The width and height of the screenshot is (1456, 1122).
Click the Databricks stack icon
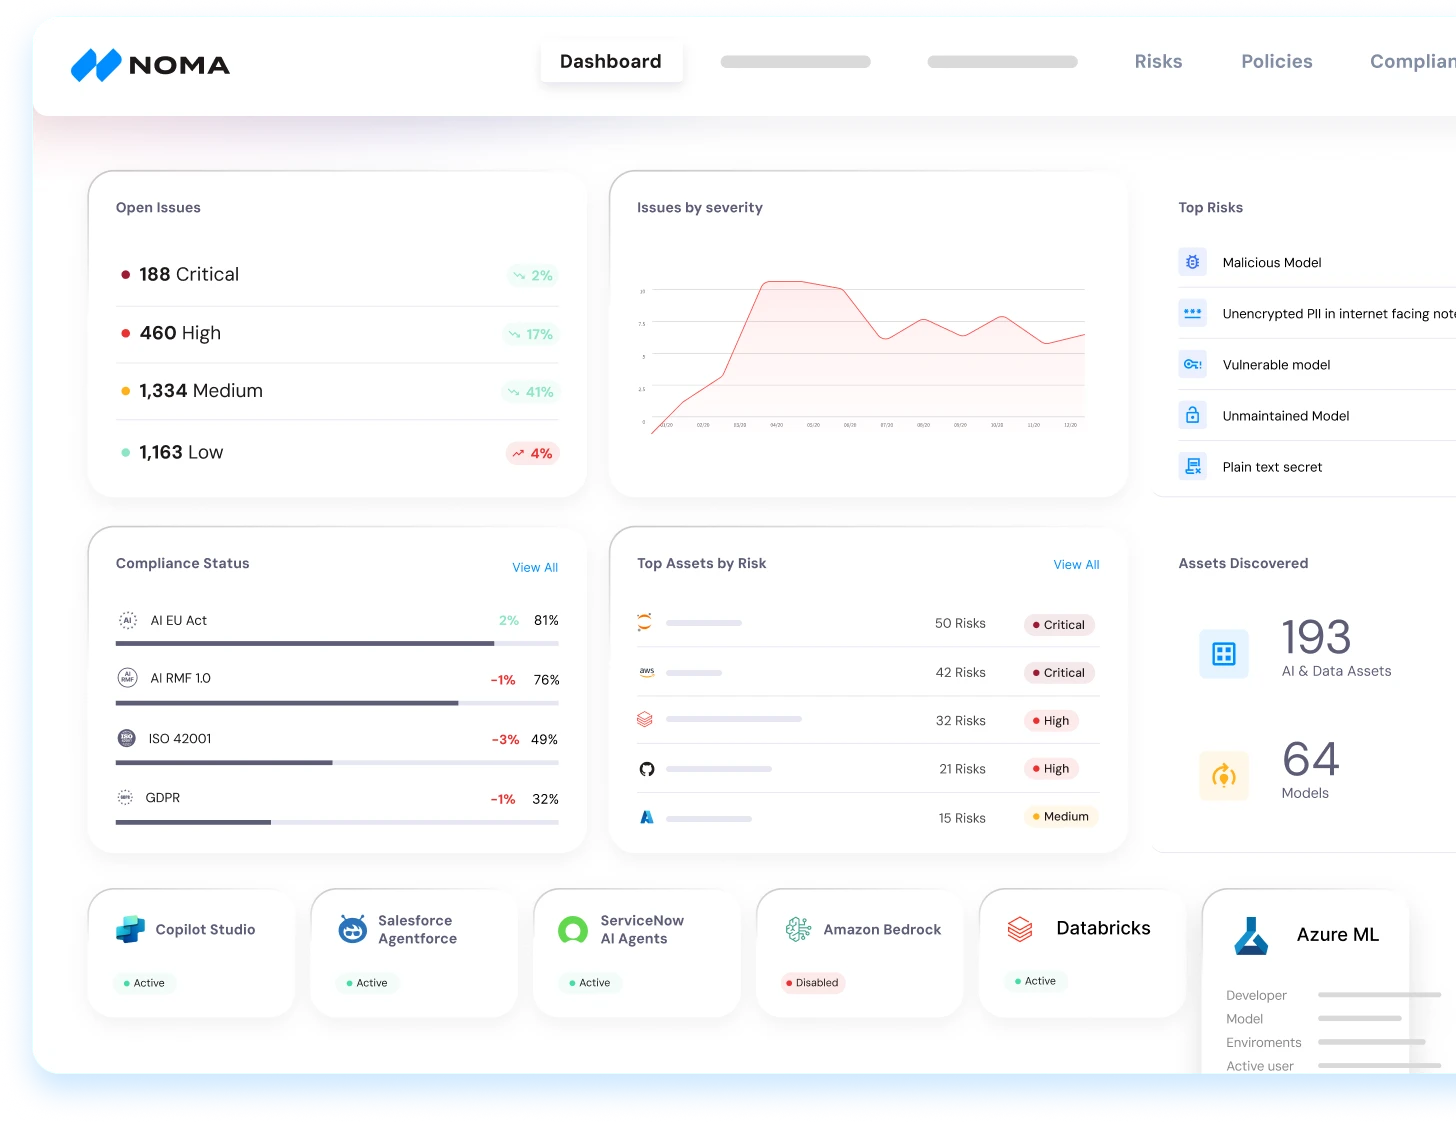click(1019, 928)
